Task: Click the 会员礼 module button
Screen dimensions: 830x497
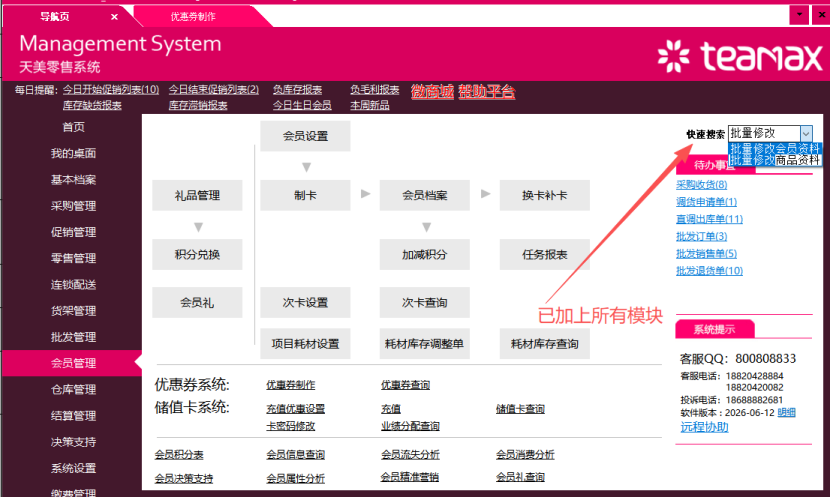Action: click(197, 303)
